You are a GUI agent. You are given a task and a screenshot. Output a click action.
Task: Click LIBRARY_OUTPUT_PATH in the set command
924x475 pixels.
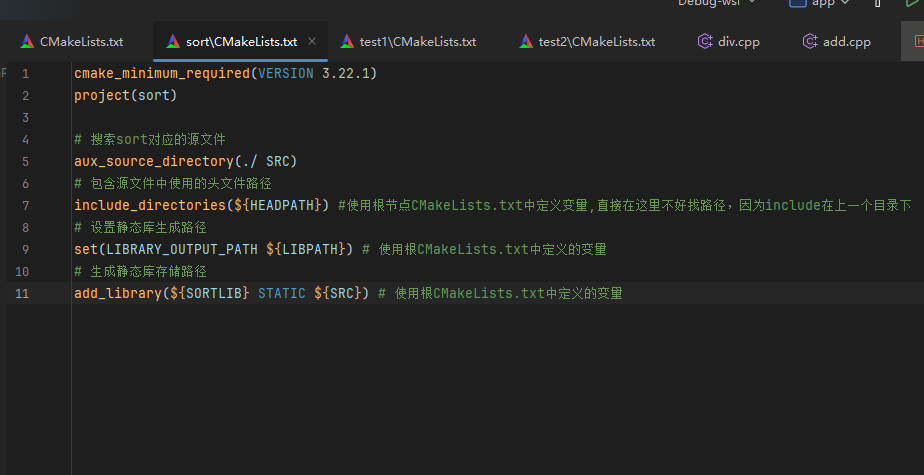[182, 249]
